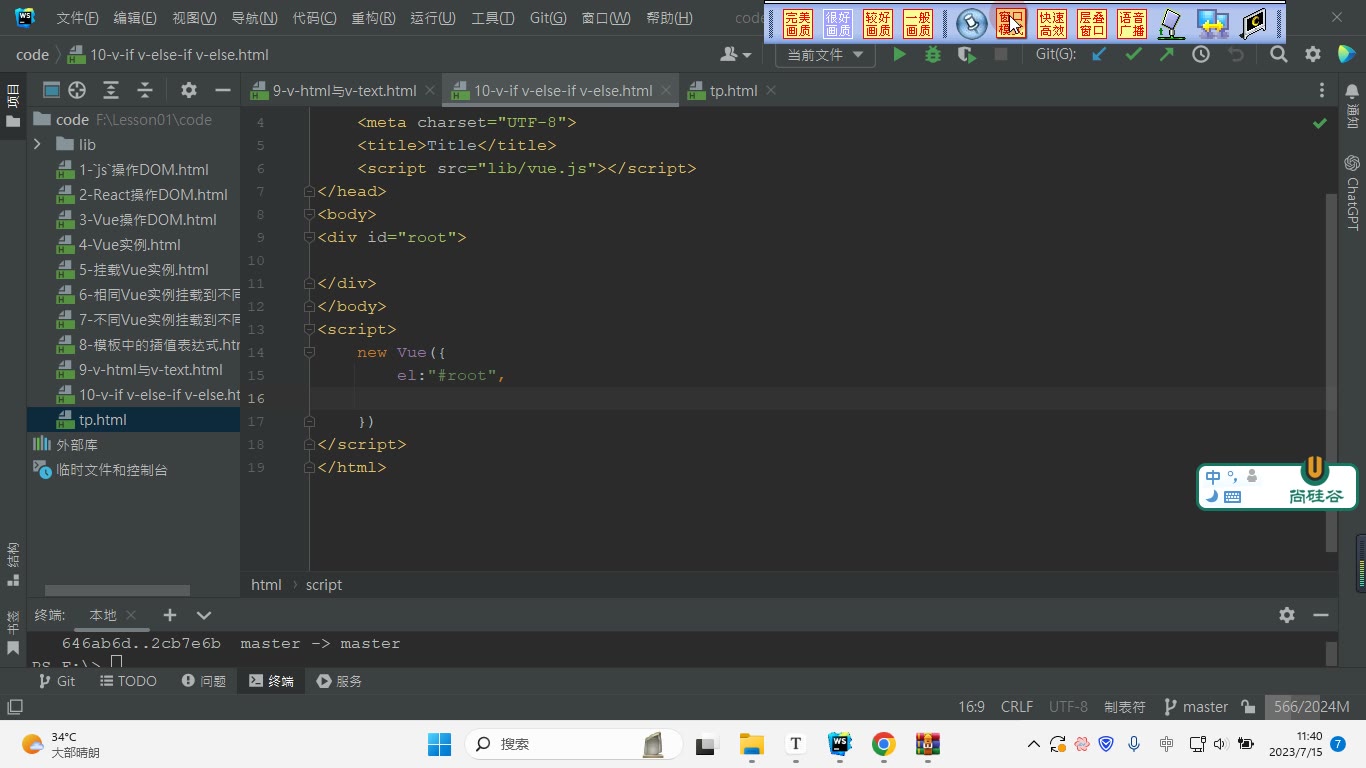
Task: Open IDE settings gear in main toolbar
Action: point(1313,55)
